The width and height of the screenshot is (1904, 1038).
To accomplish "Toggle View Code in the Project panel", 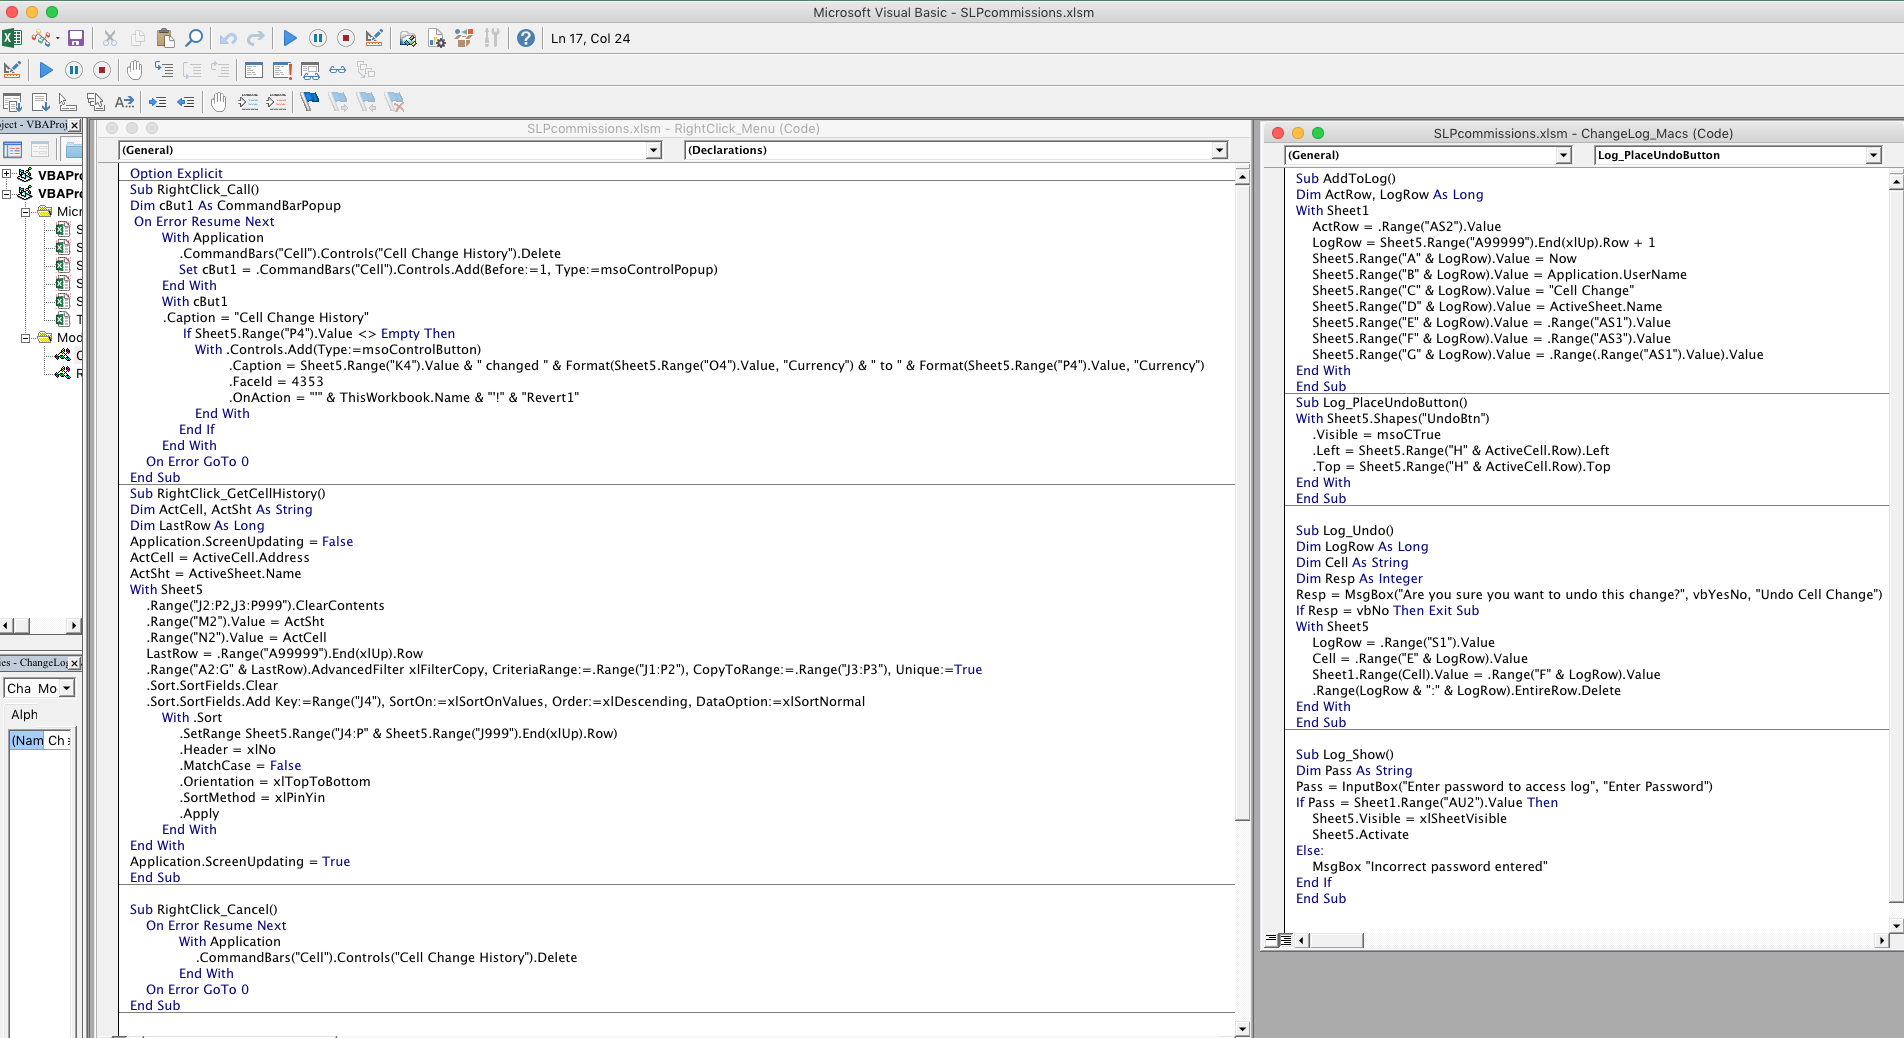I will (x=13, y=150).
